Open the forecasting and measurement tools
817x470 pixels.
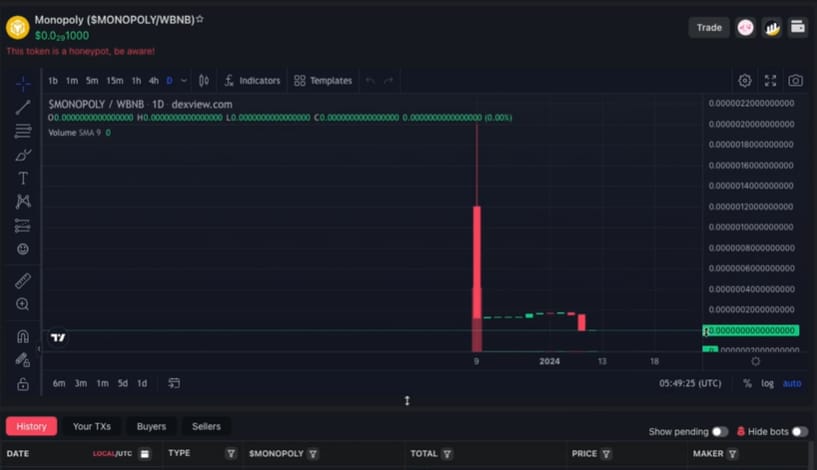tap(23, 226)
